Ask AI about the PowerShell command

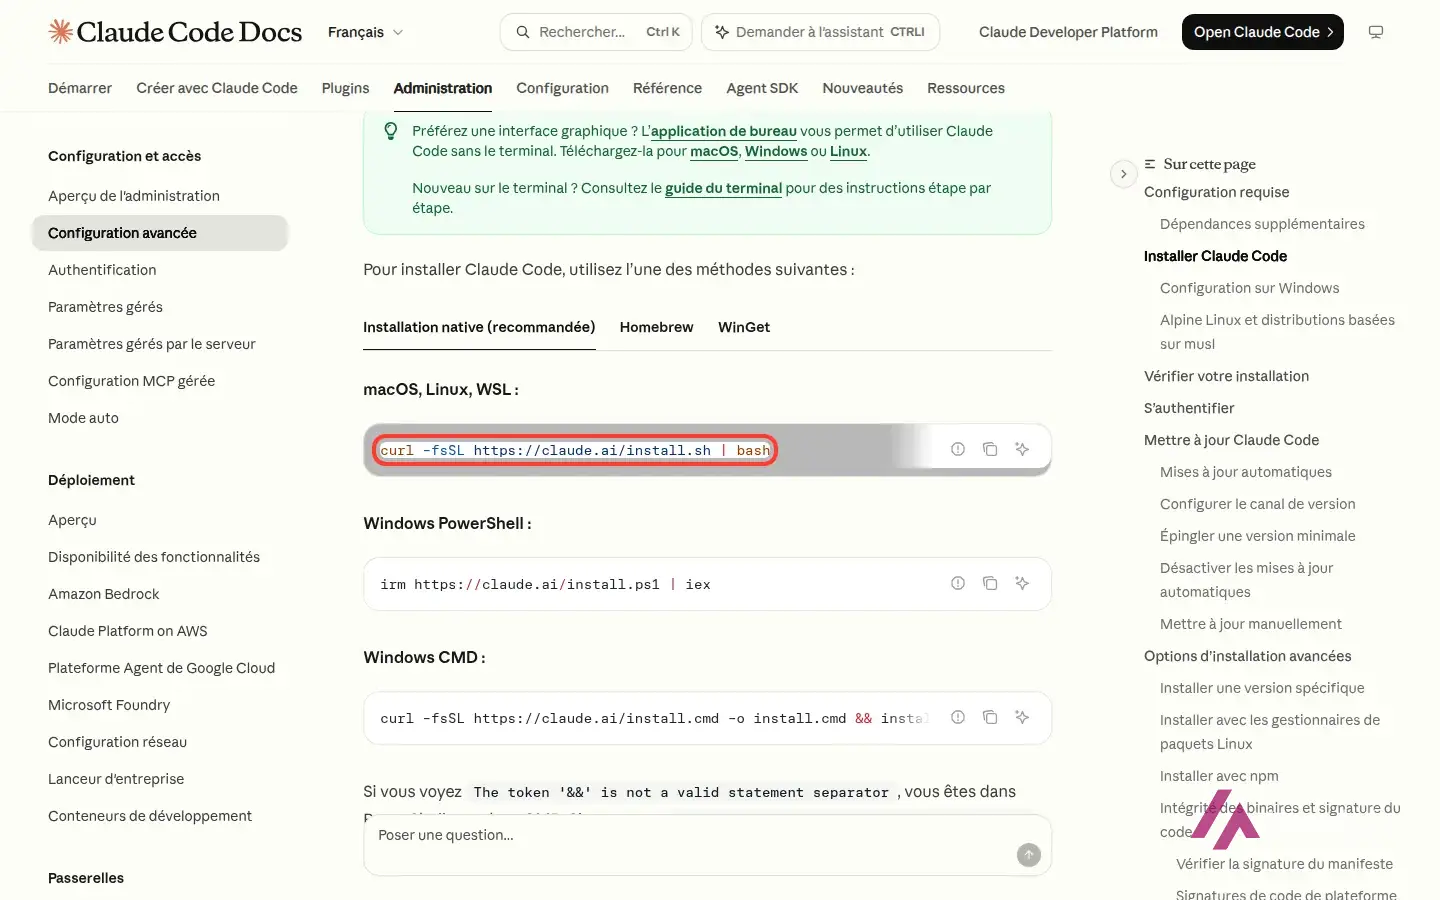pos(1022,583)
